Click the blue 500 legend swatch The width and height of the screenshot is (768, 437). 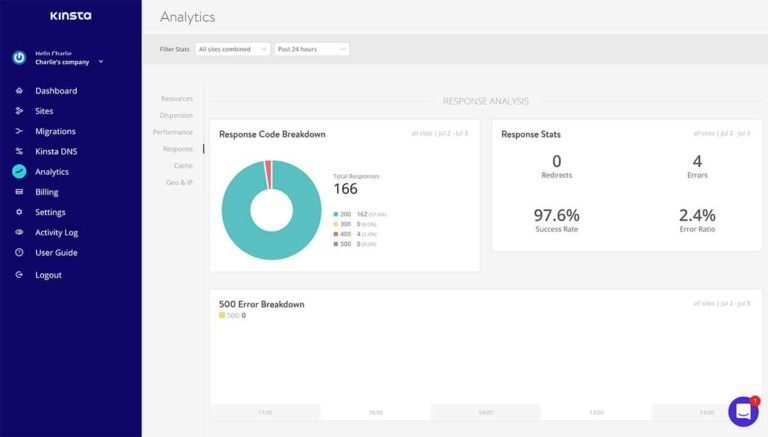click(x=336, y=243)
